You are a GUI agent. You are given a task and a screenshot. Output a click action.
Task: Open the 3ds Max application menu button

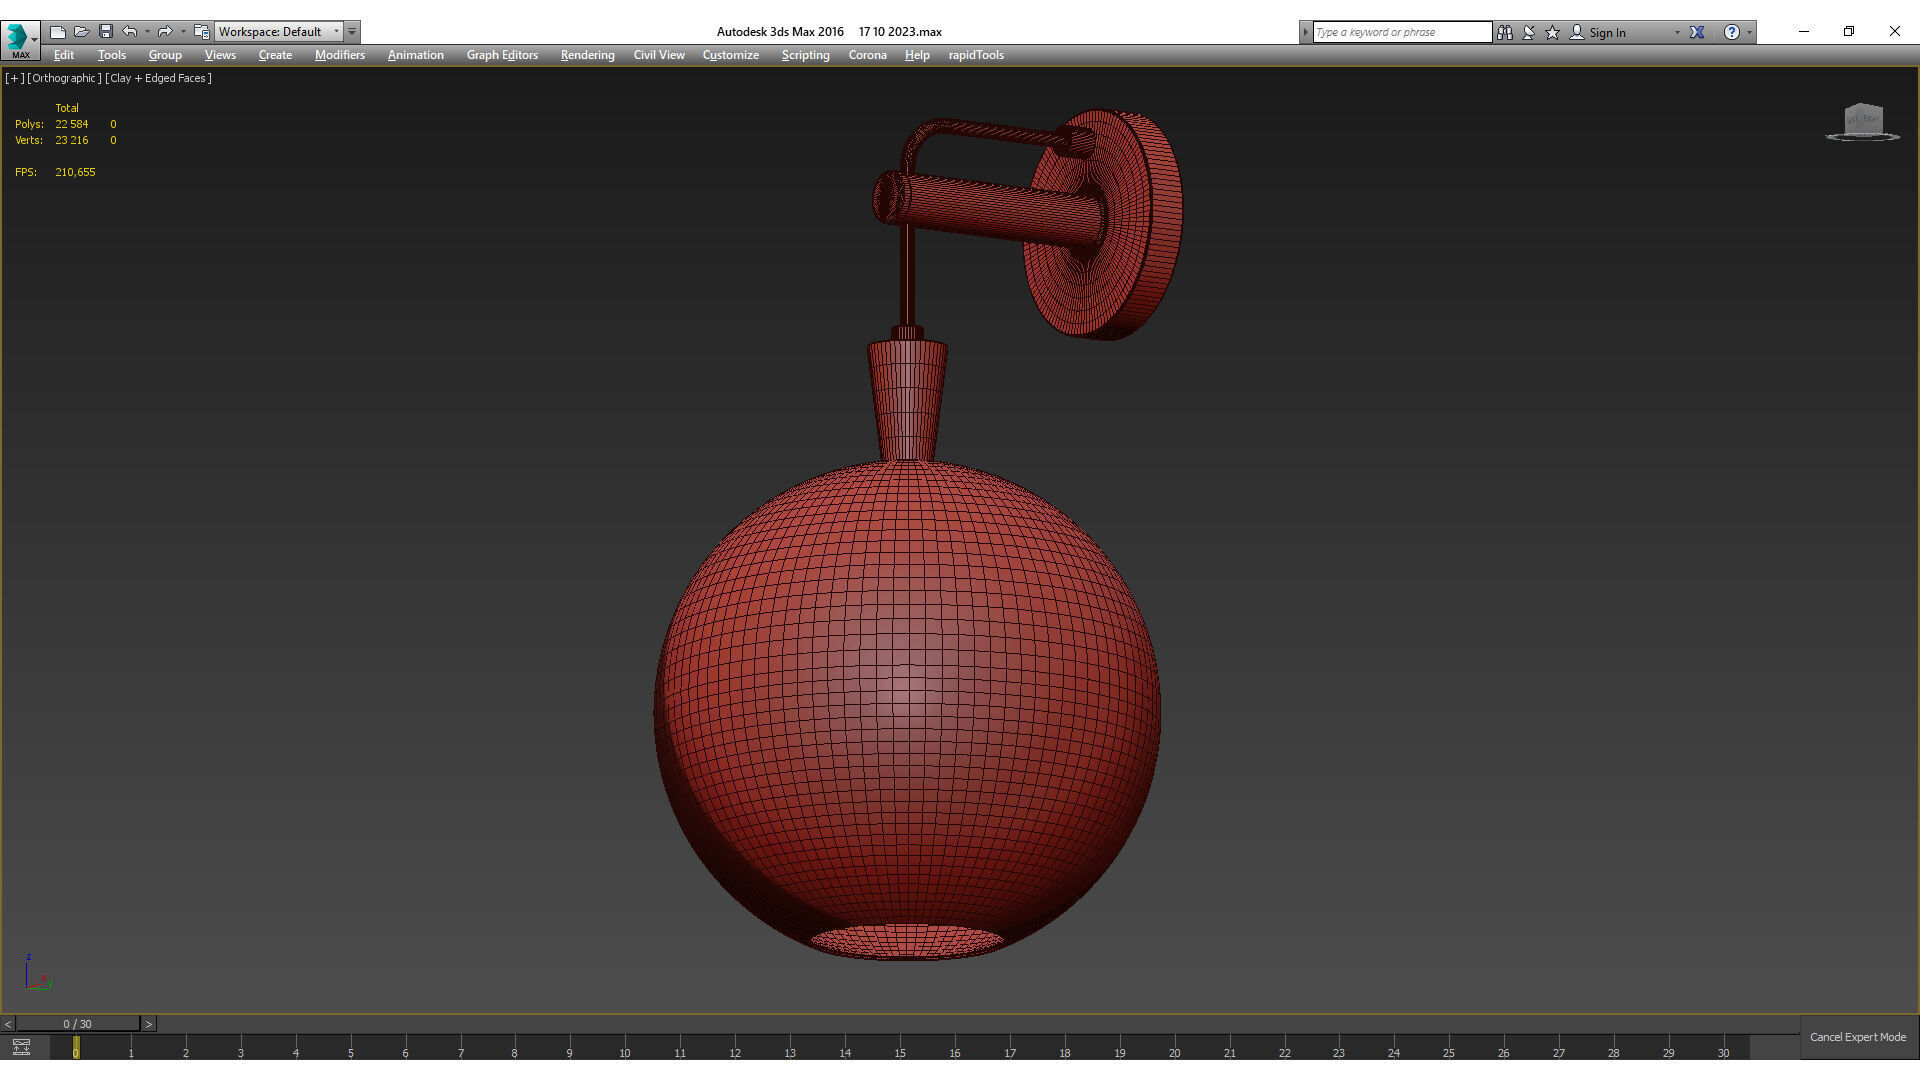(20, 39)
